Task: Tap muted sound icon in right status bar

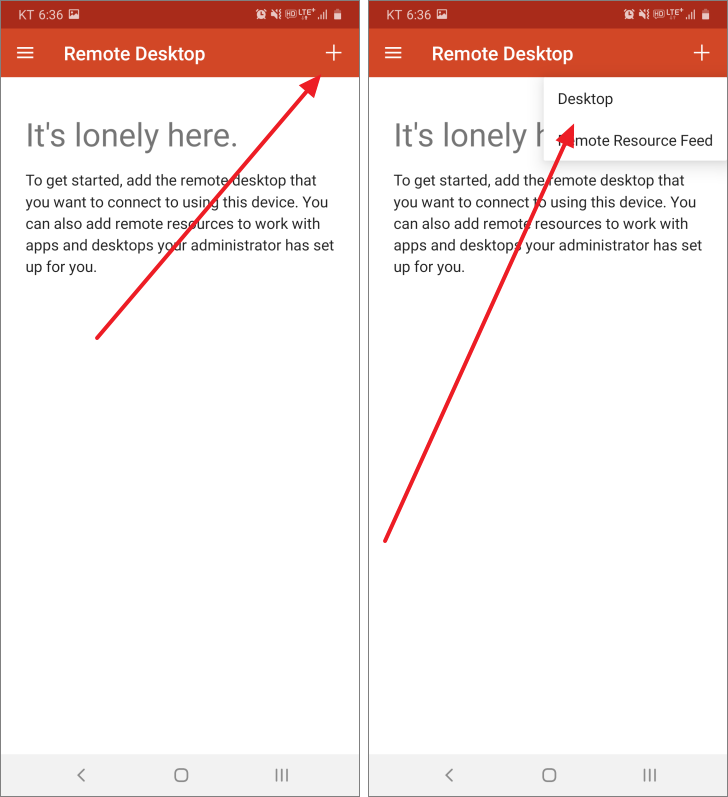Action: pyautogui.click(x=644, y=15)
